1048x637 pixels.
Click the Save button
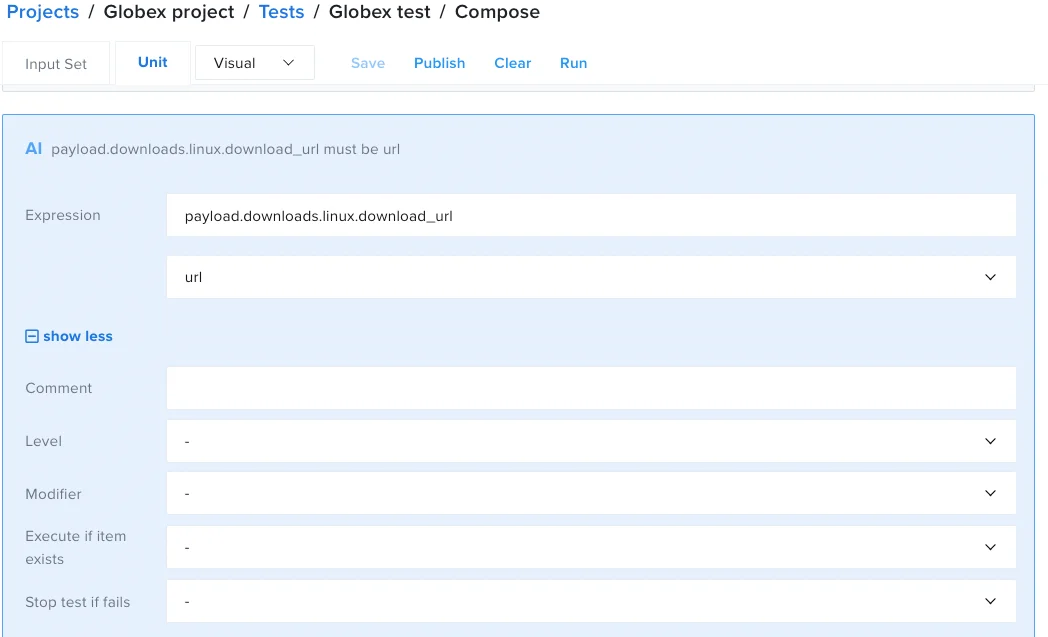[x=368, y=63]
